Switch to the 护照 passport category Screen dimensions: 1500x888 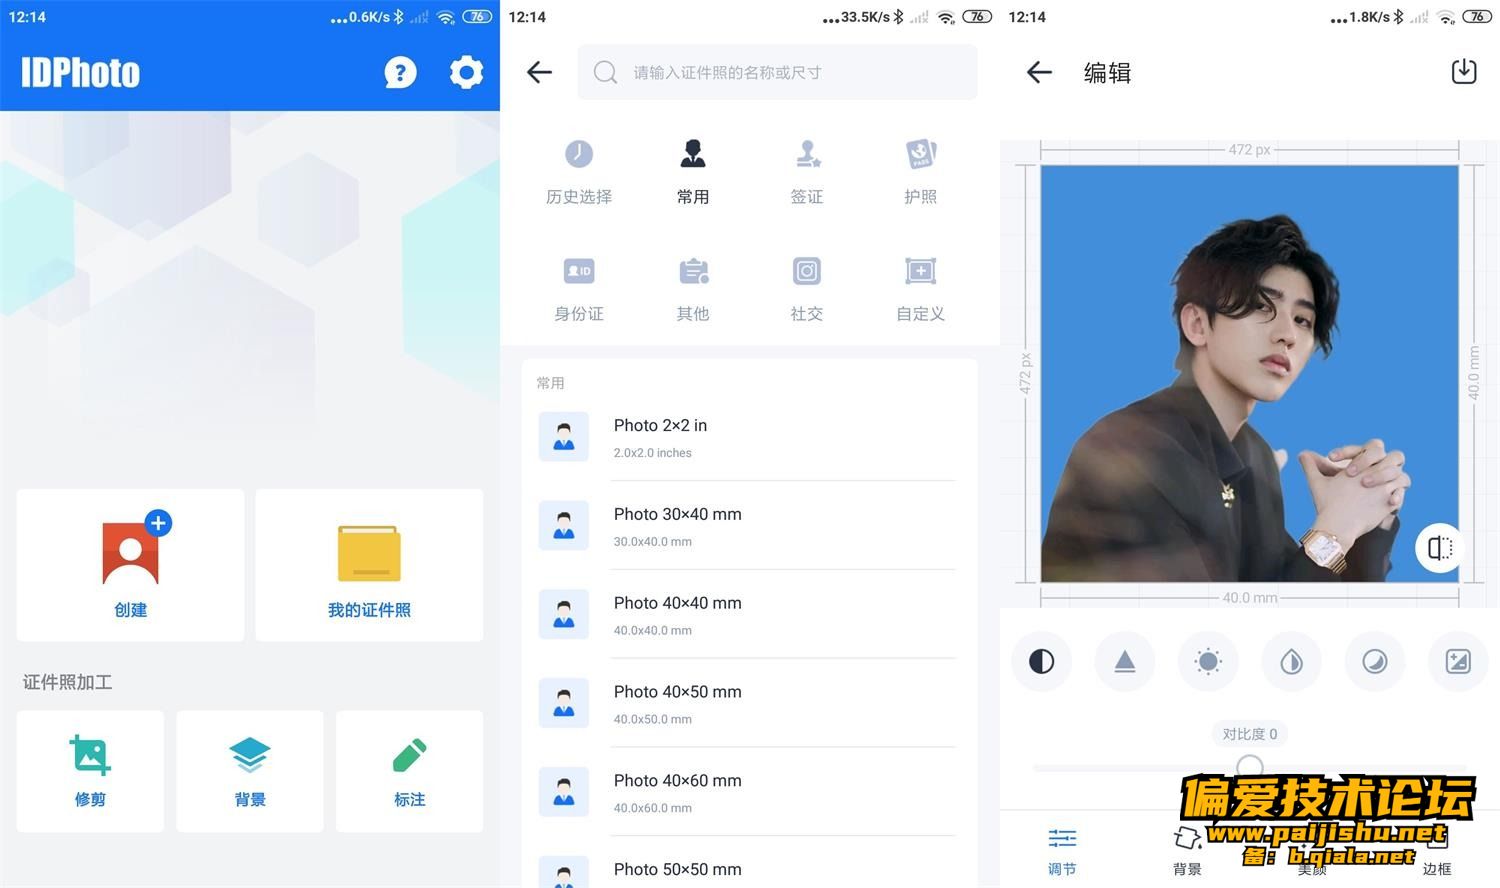[921, 172]
